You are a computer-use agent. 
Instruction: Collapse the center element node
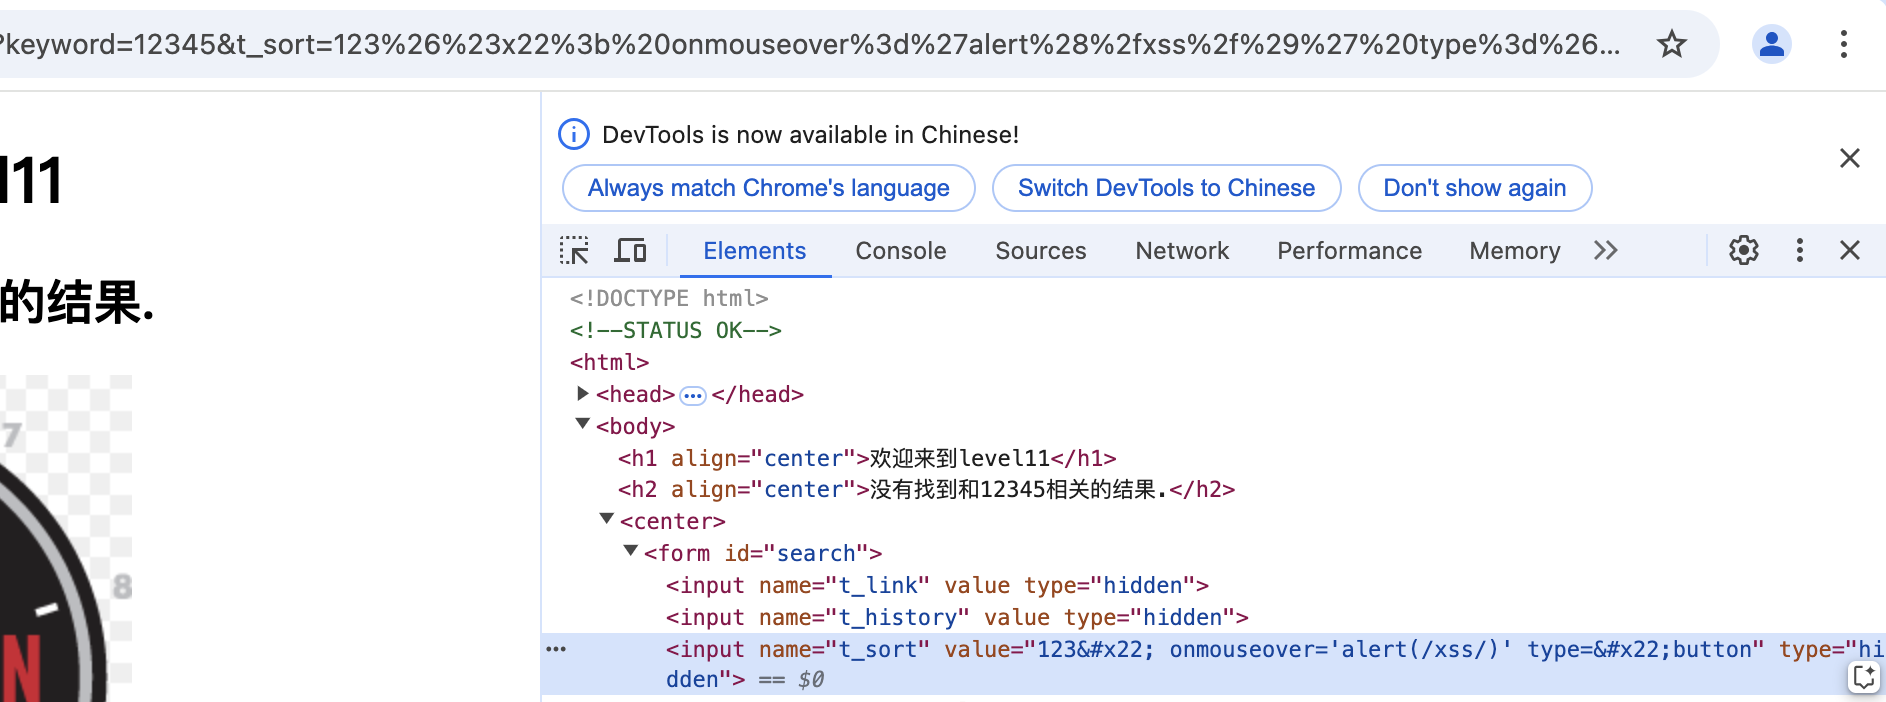click(606, 519)
